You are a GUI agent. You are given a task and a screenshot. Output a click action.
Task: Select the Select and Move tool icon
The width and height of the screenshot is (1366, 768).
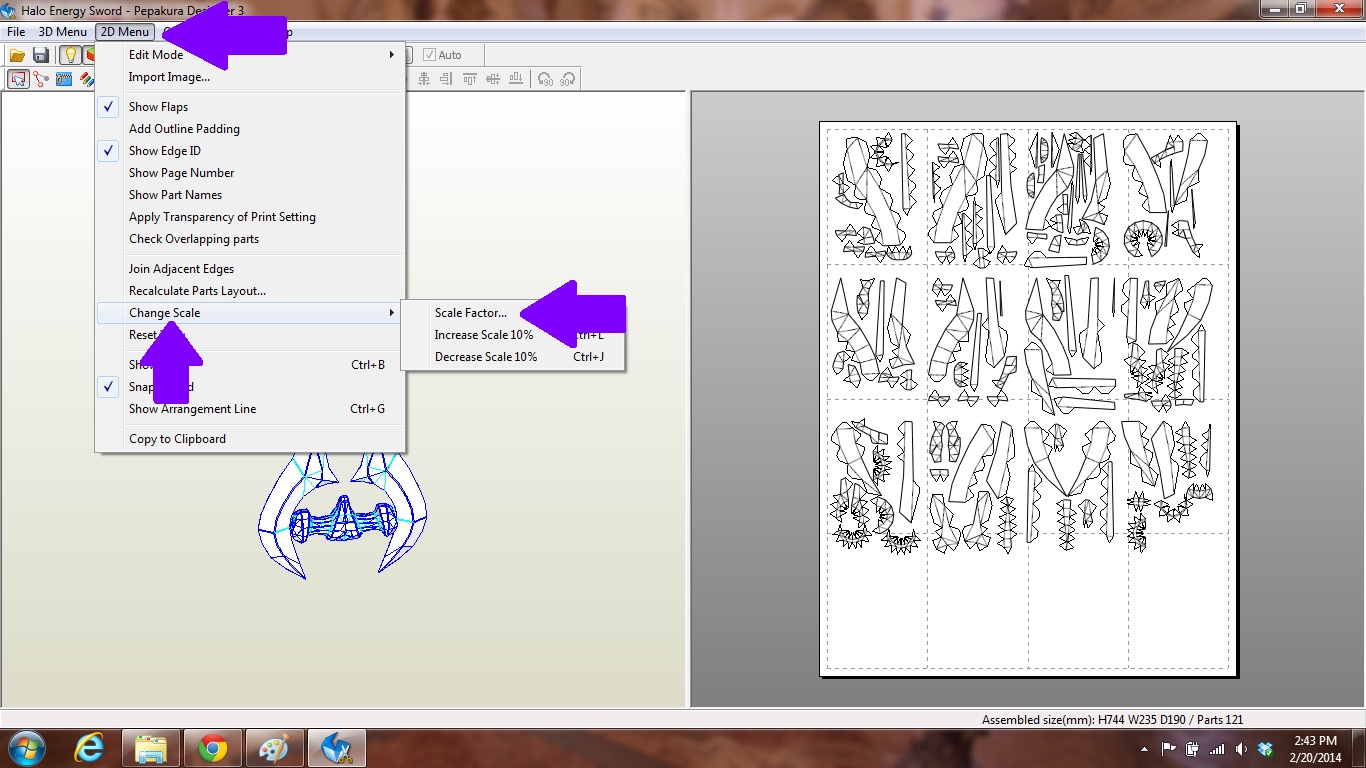[18, 79]
